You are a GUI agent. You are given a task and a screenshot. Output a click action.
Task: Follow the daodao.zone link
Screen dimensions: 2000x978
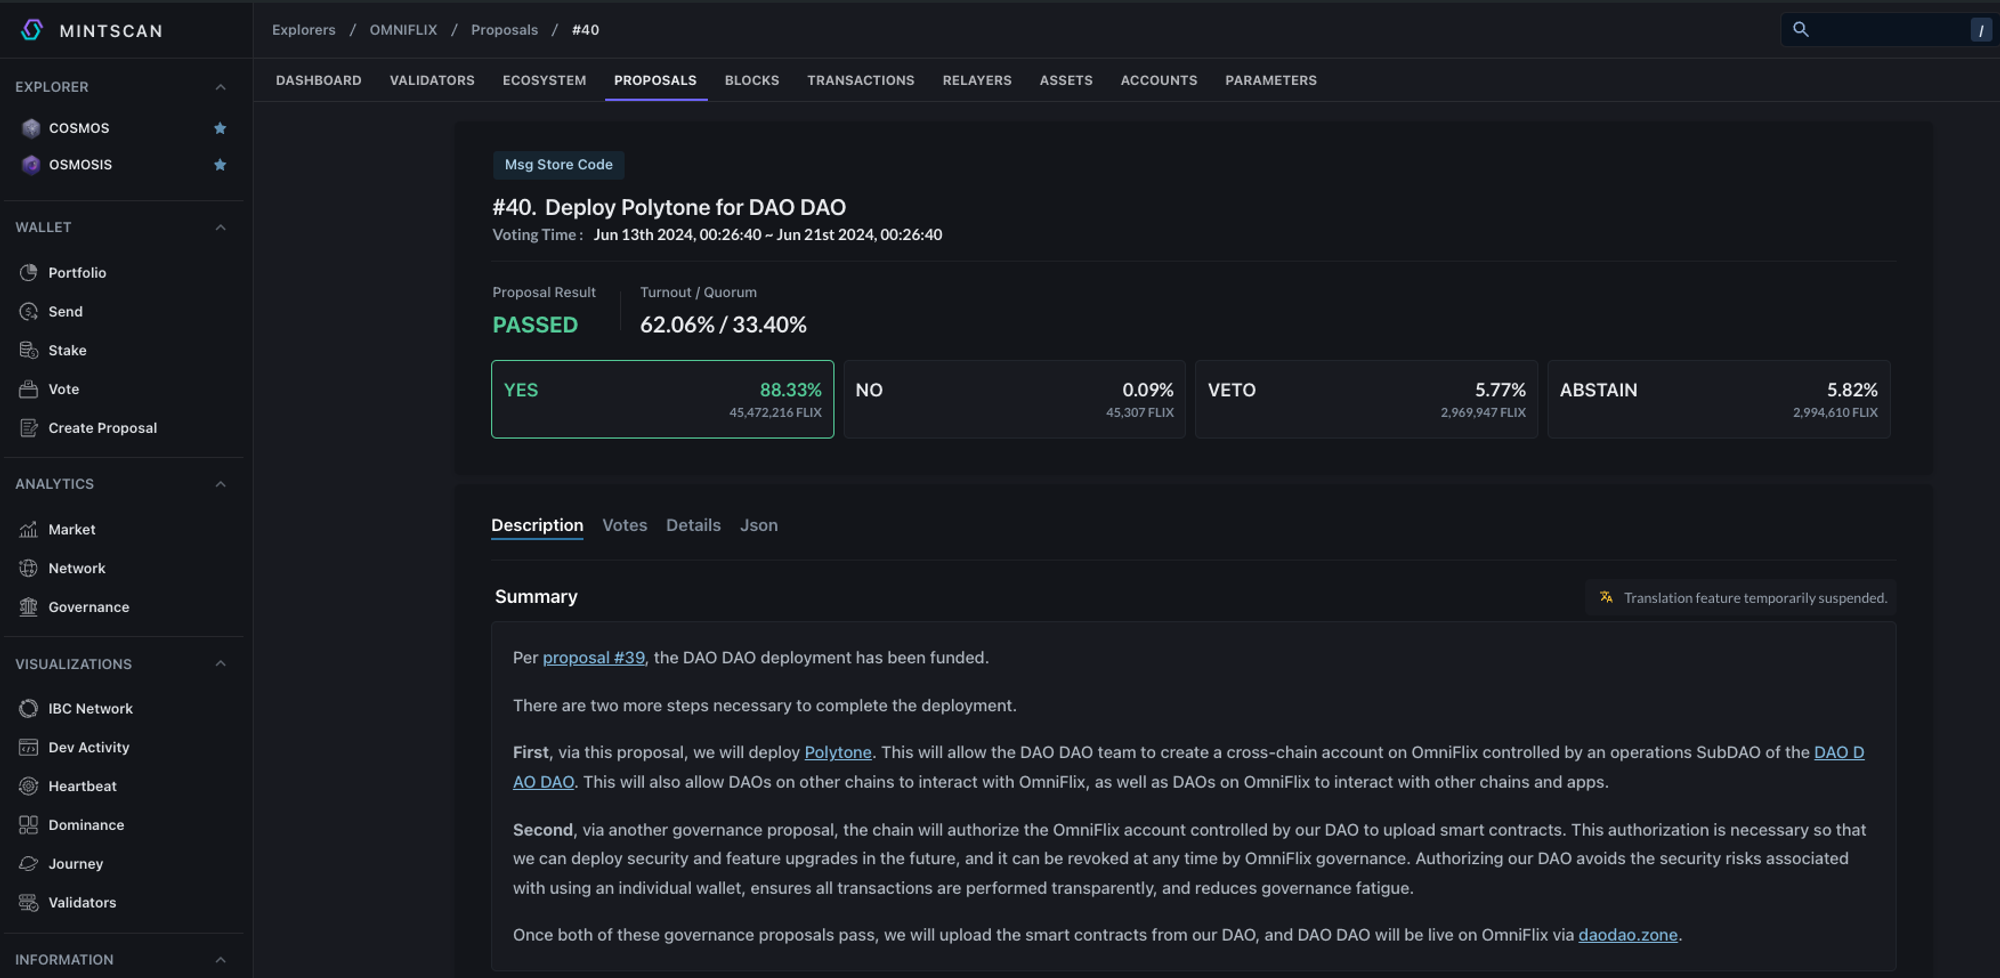(x=1627, y=935)
